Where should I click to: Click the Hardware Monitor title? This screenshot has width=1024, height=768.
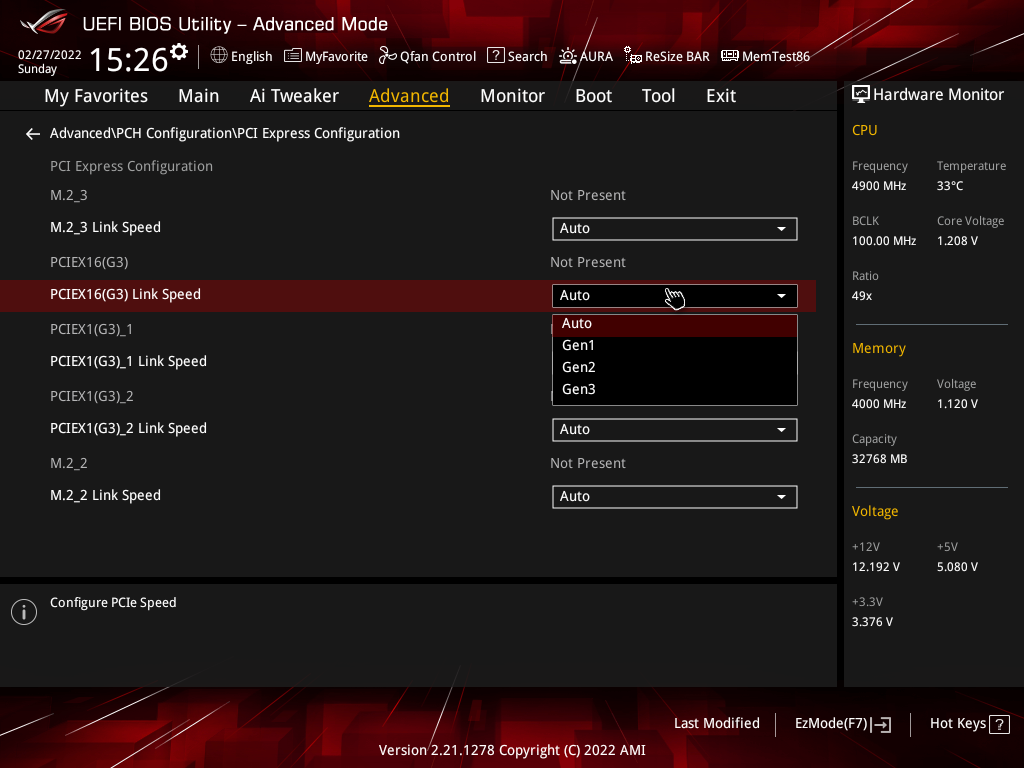[x=938, y=95]
